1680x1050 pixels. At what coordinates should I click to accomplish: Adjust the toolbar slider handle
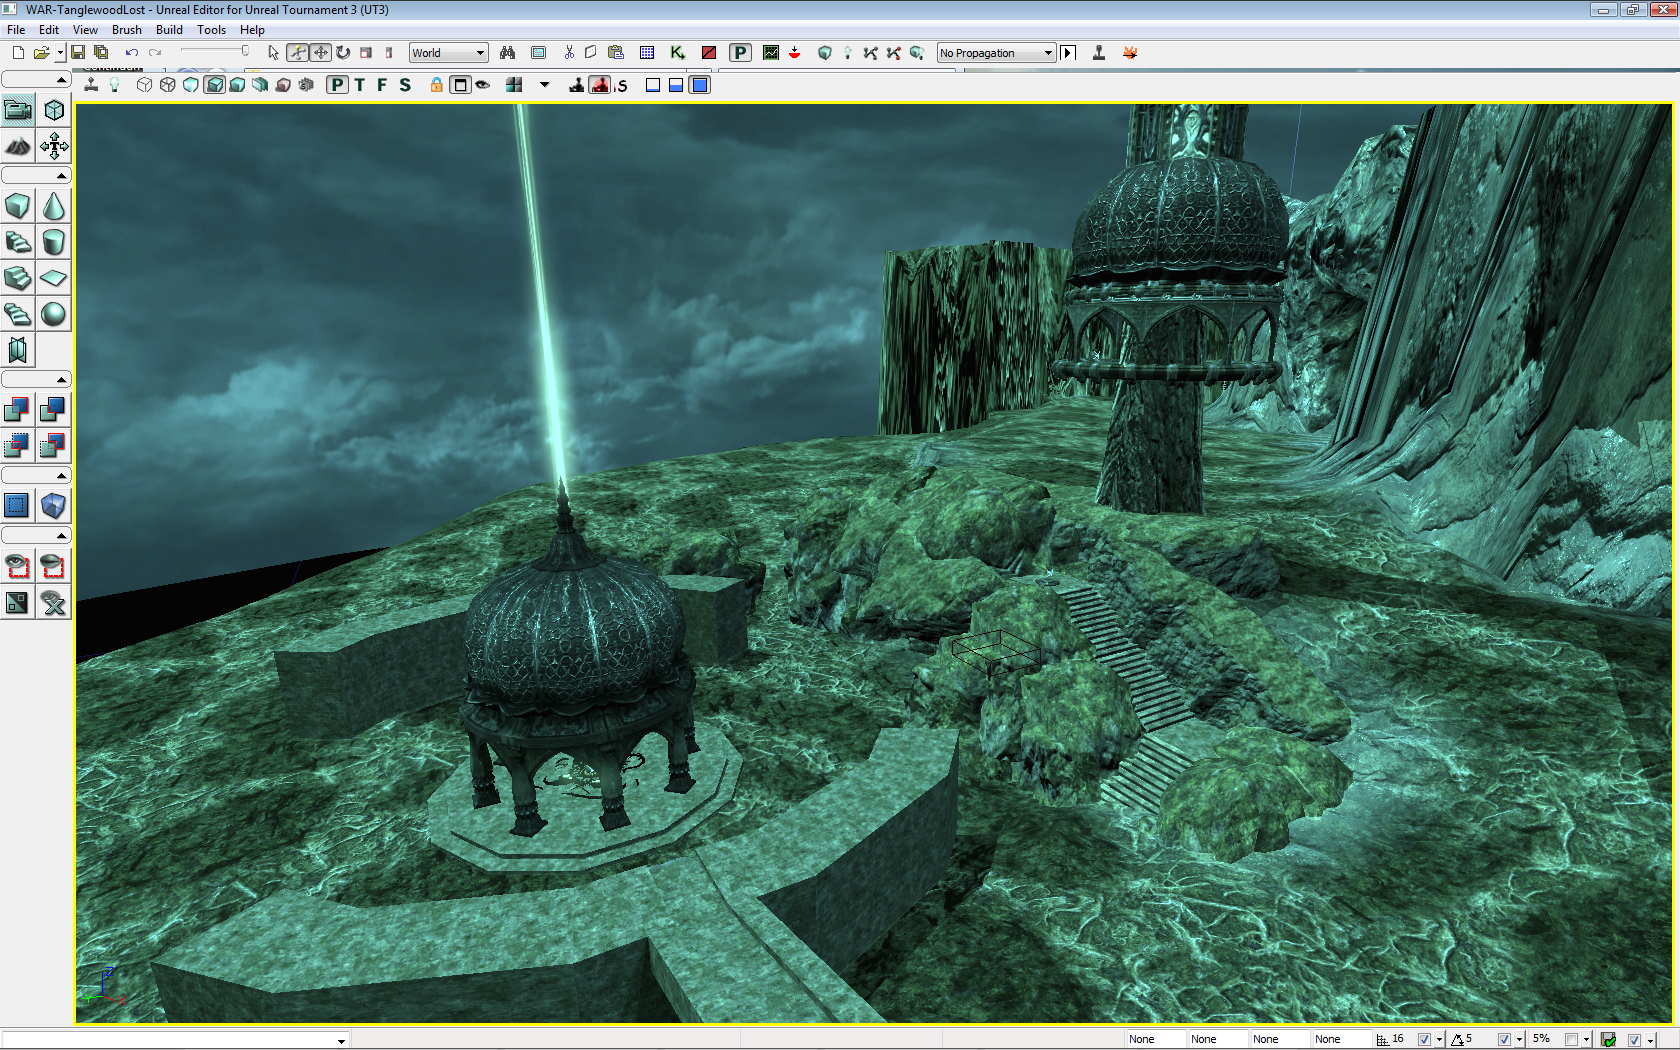click(245, 51)
